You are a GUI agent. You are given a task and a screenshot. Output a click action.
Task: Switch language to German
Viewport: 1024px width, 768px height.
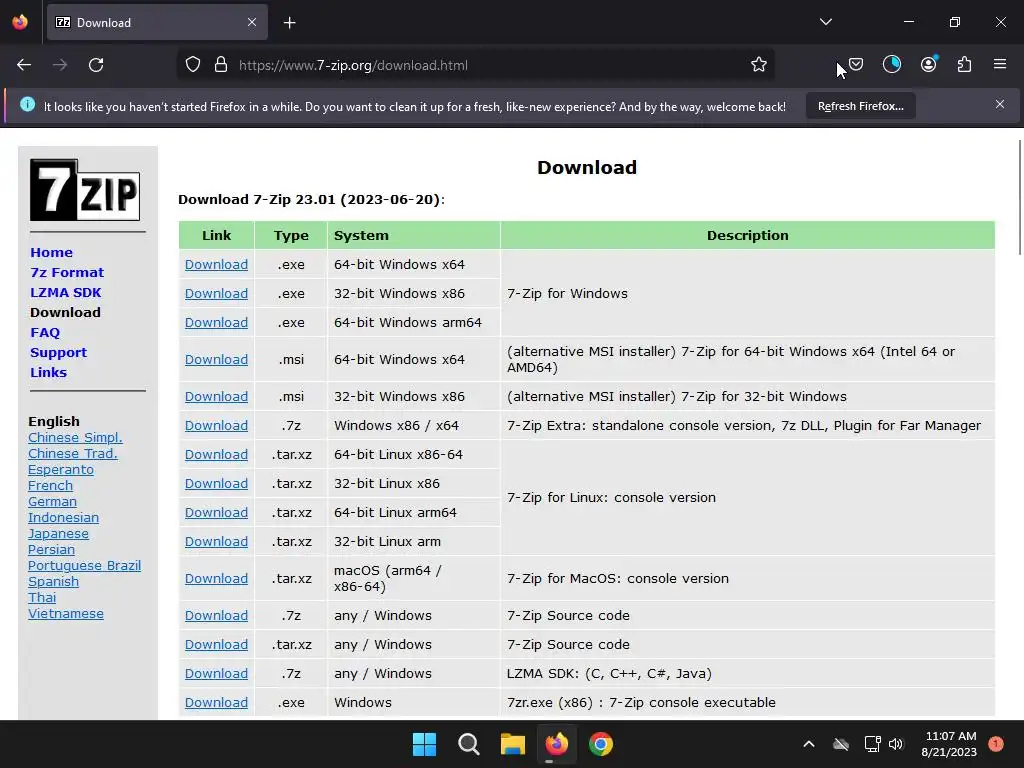[x=52, y=502]
